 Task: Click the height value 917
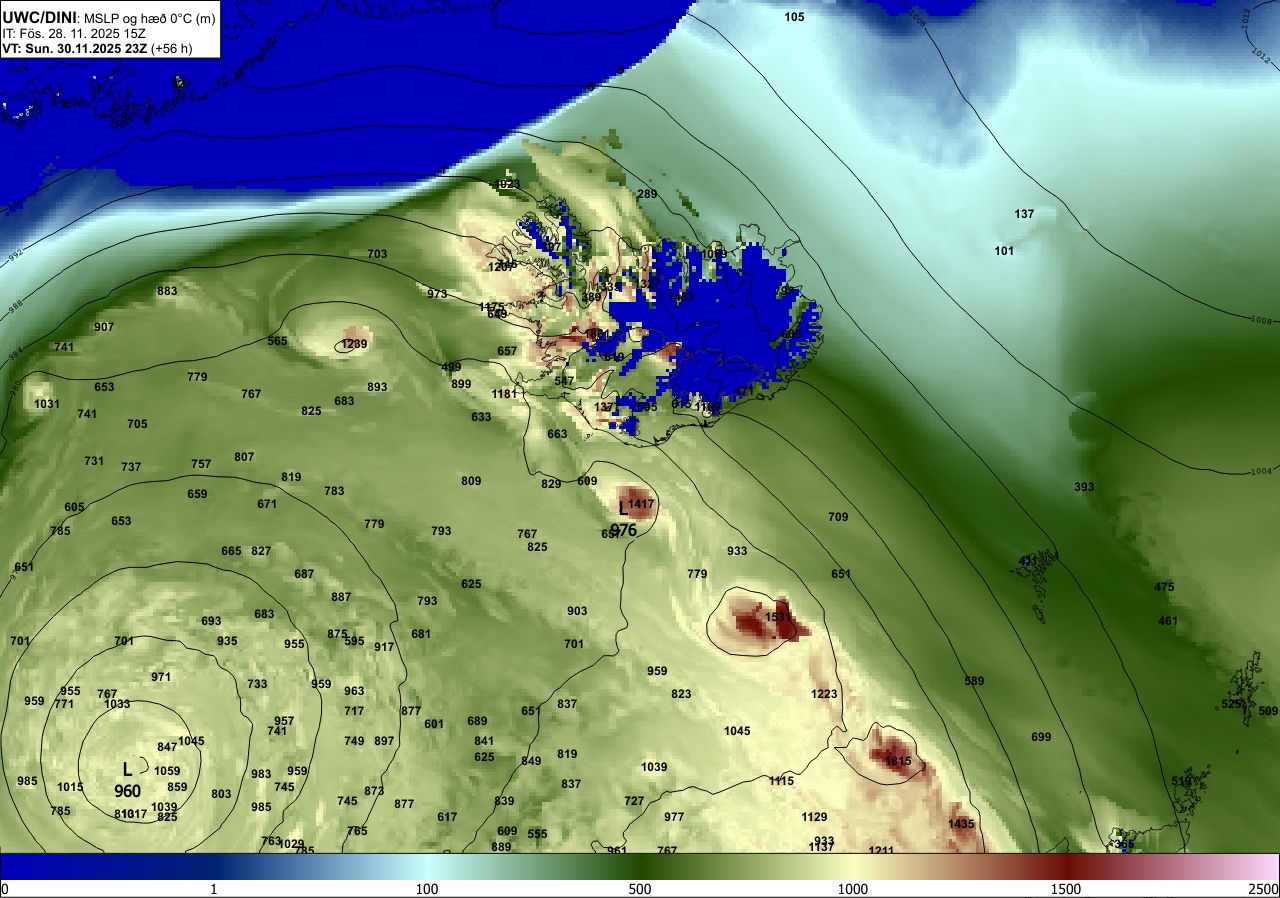click(x=384, y=647)
